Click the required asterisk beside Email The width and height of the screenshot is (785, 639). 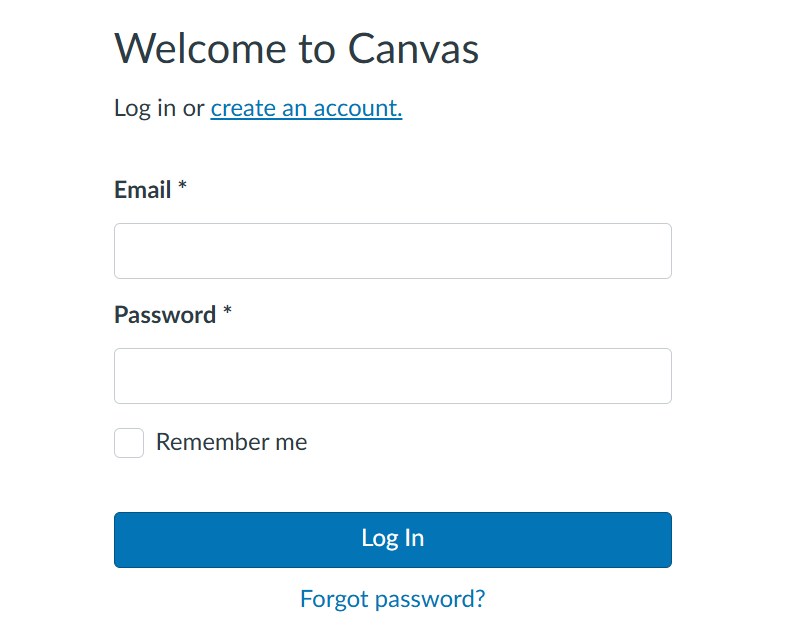[182, 186]
